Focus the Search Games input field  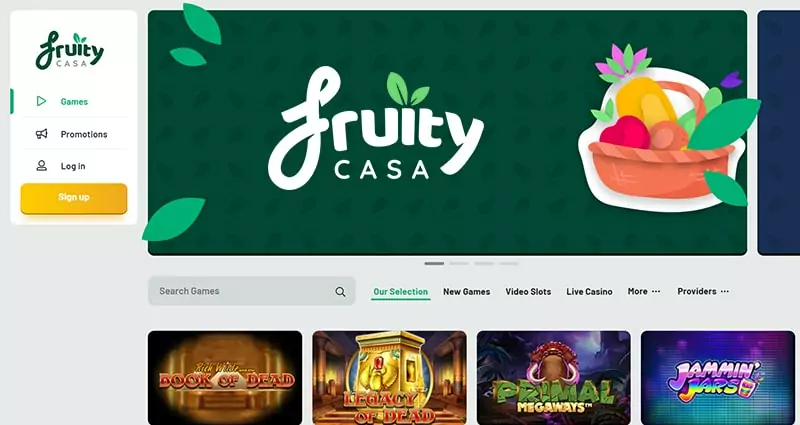252,291
